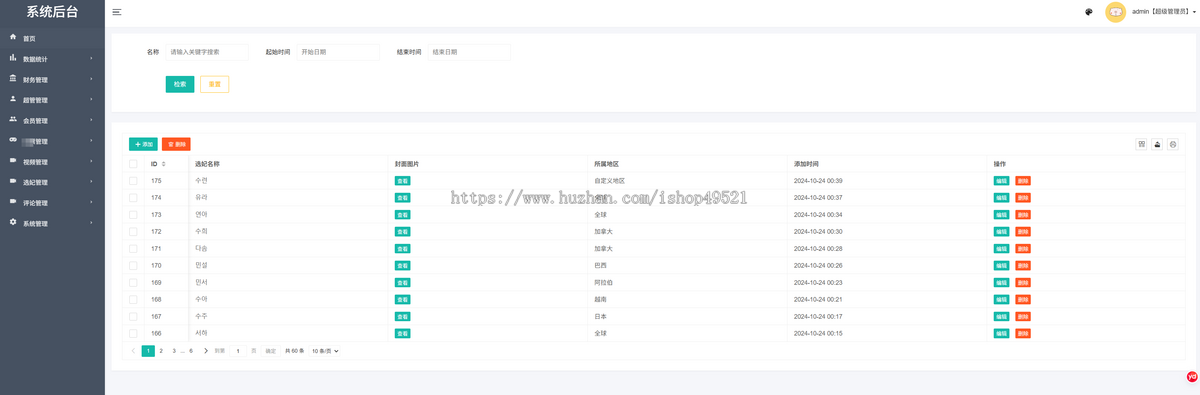Select the checkbox for row ID 171
Viewport: 1200px width, 395px height.
pos(133,248)
